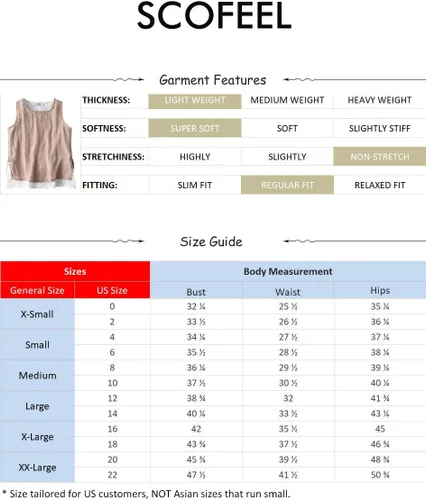Click the pink tank top product thumbnail

coord(40,143)
